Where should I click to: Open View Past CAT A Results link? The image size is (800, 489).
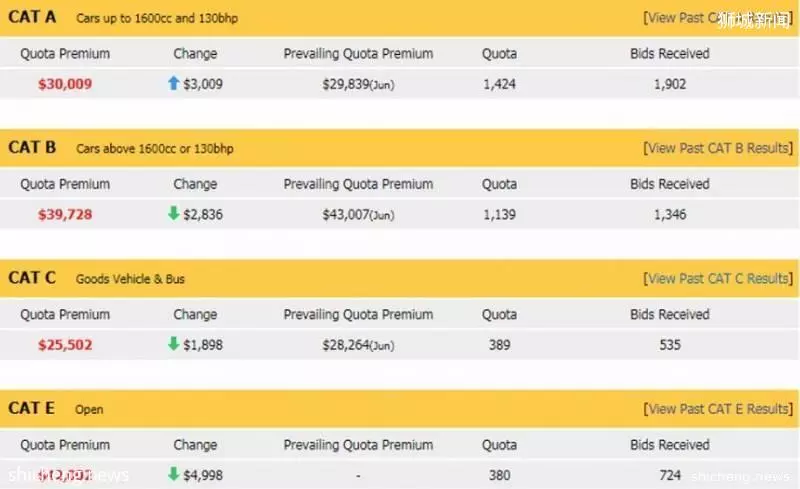718,18
